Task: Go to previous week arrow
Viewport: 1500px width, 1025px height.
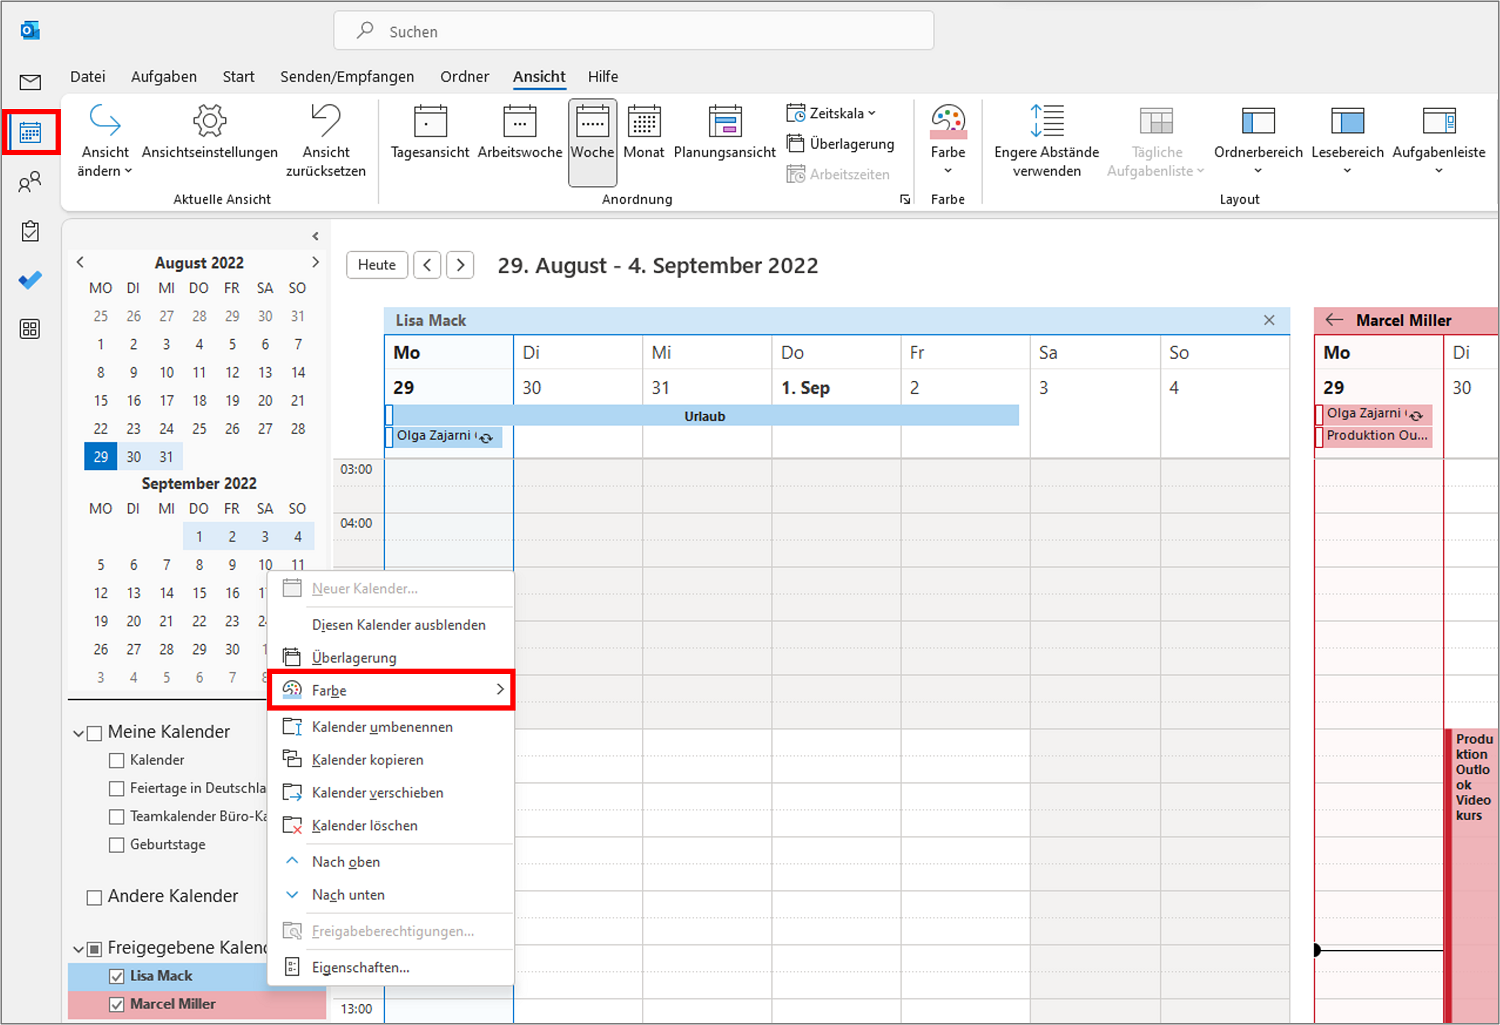Action: click(428, 265)
